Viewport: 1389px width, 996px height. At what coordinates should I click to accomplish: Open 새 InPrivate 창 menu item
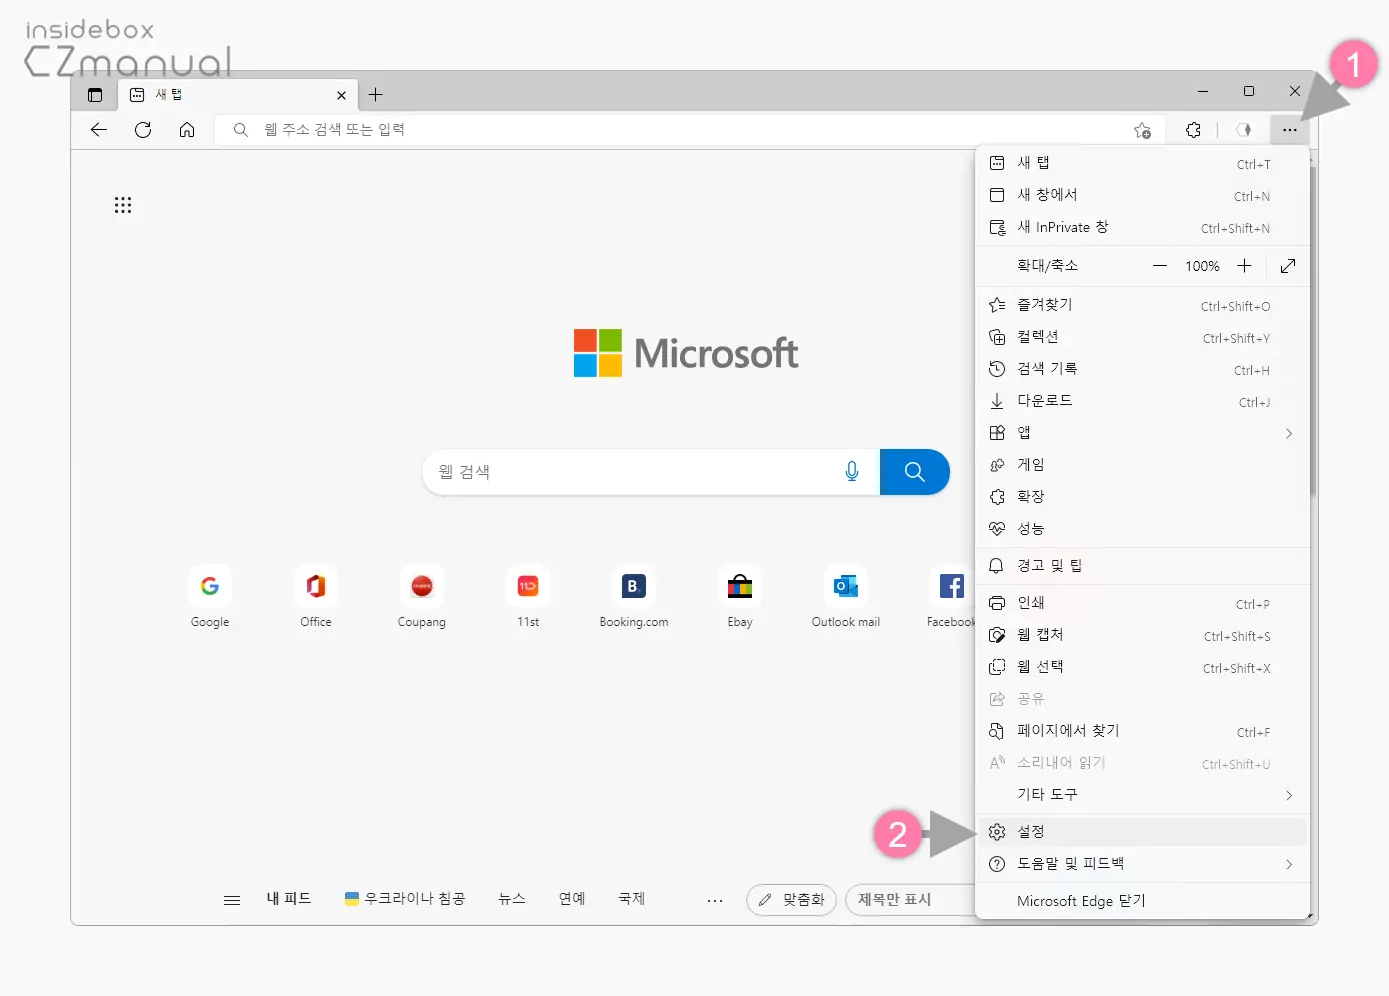[1142, 227]
